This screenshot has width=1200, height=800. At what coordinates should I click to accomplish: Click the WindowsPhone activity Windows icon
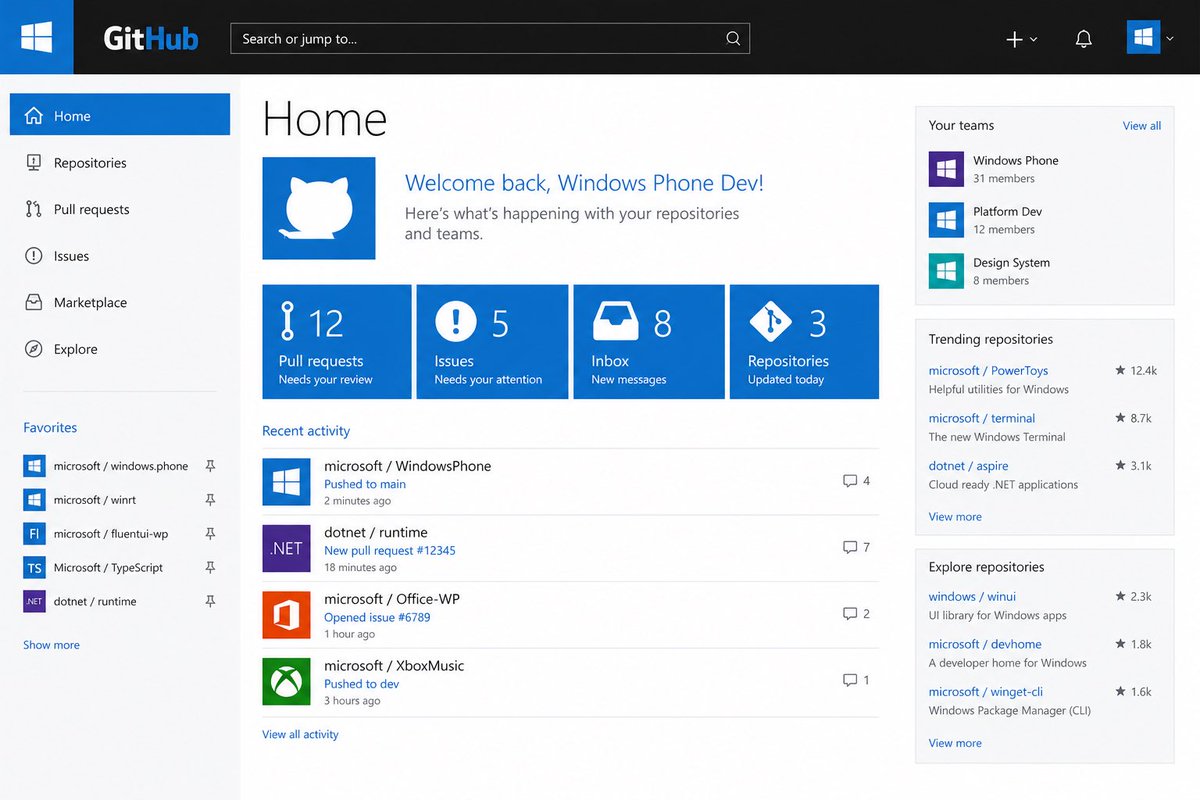pos(287,482)
